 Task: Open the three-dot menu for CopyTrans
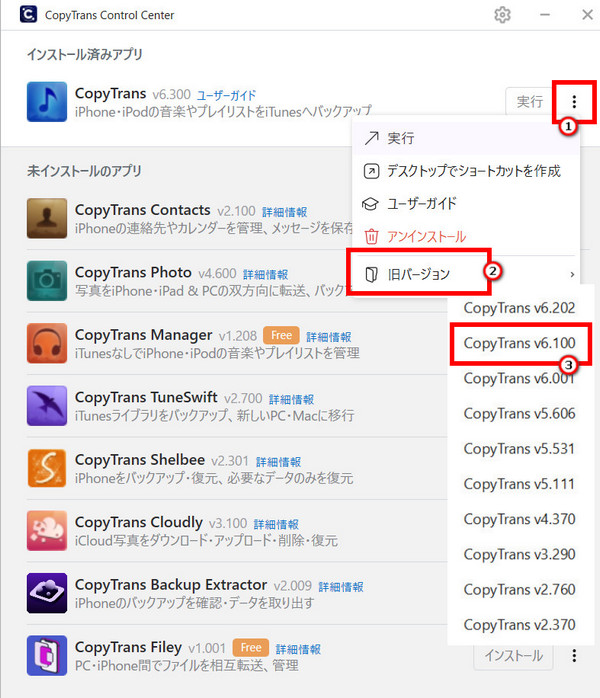click(574, 102)
